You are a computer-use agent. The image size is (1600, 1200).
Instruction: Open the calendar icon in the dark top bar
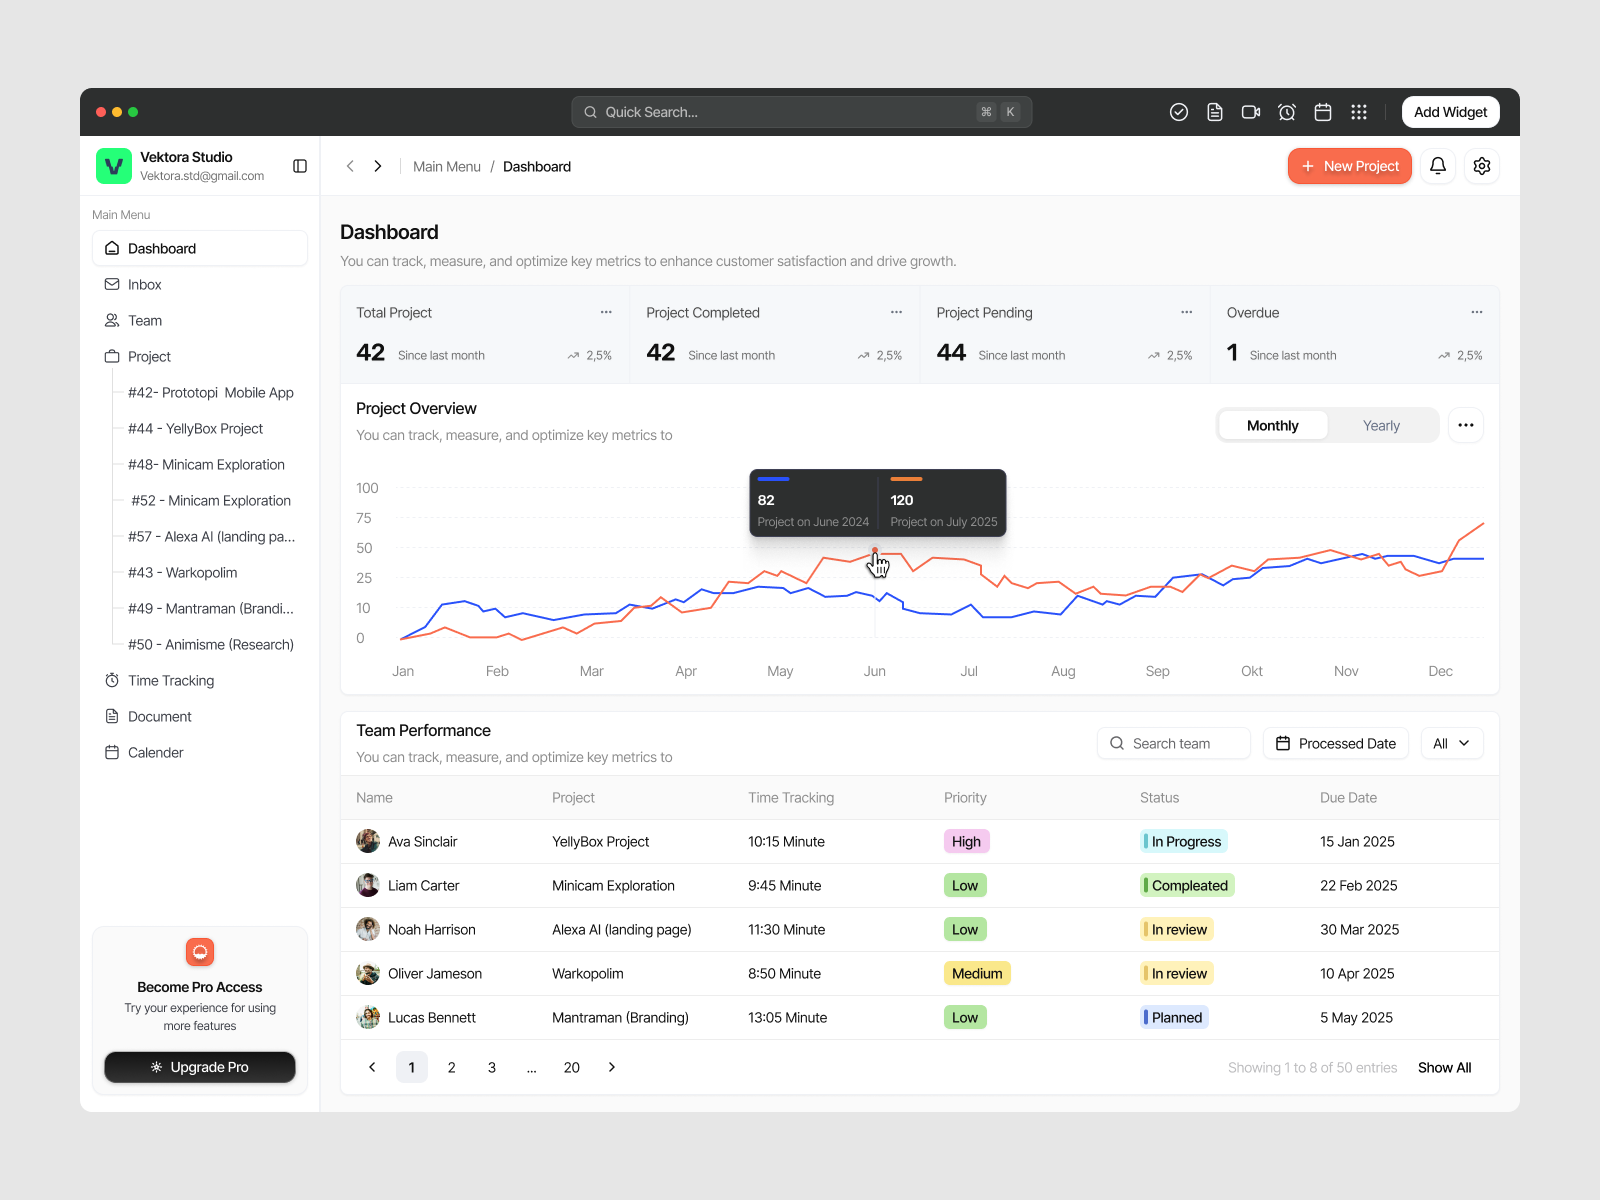click(1322, 111)
